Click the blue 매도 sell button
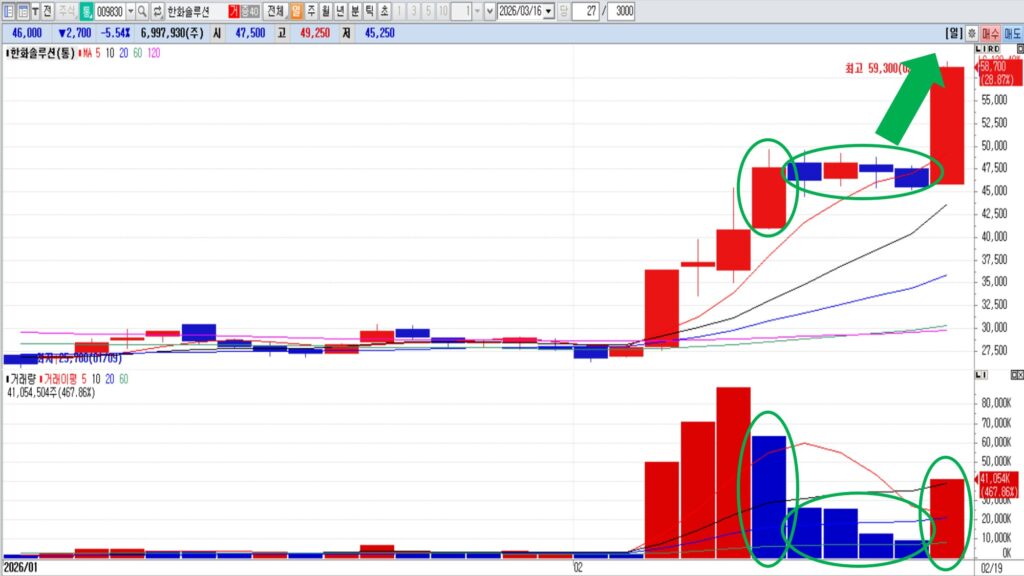Viewport: 1024px width, 576px height. tap(1012, 33)
